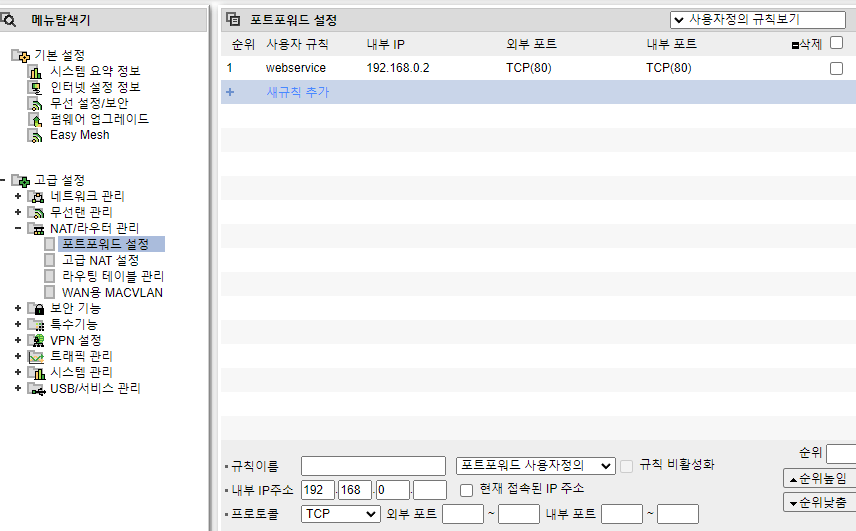Click the page icon beside WAN용 MACVLAN
This screenshot has height=531, width=856.
[x=50, y=292]
